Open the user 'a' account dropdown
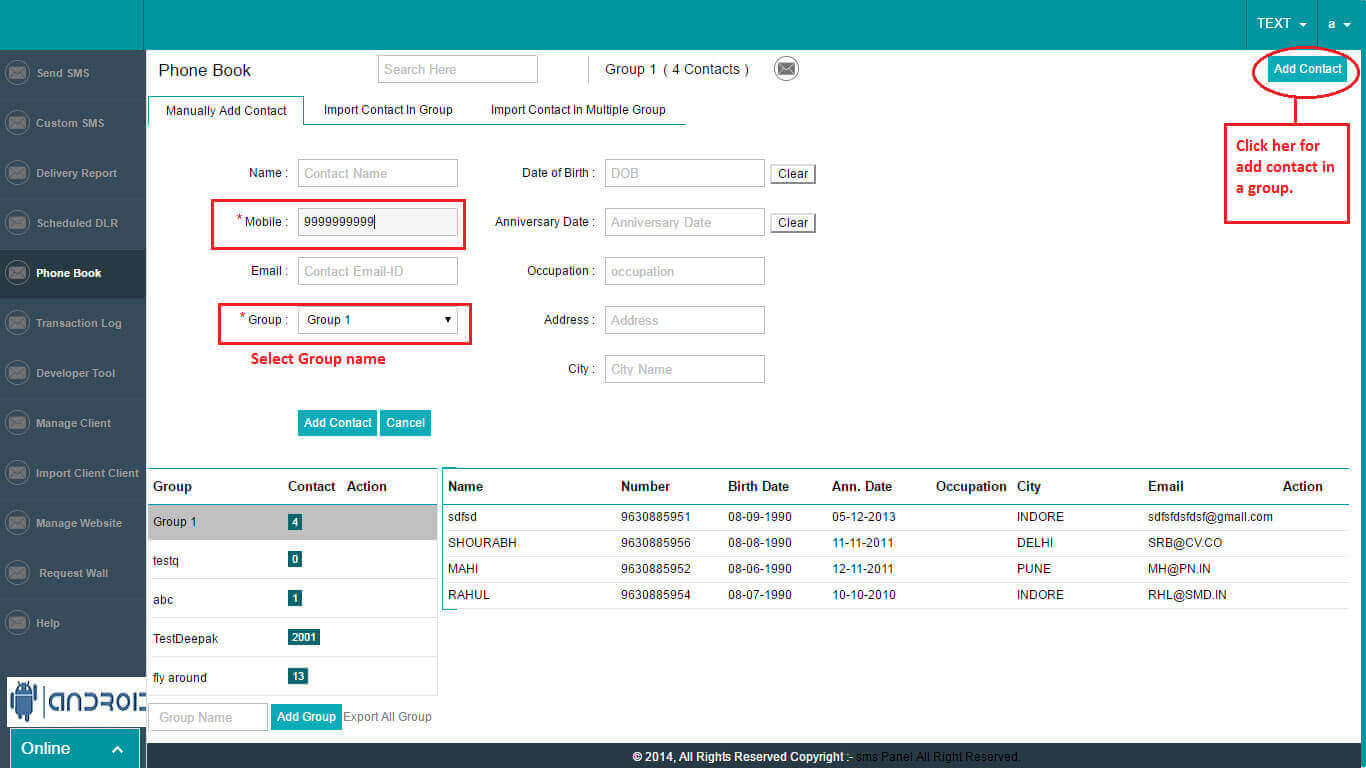The height and width of the screenshot is (768, 1366). point(1339,24)
